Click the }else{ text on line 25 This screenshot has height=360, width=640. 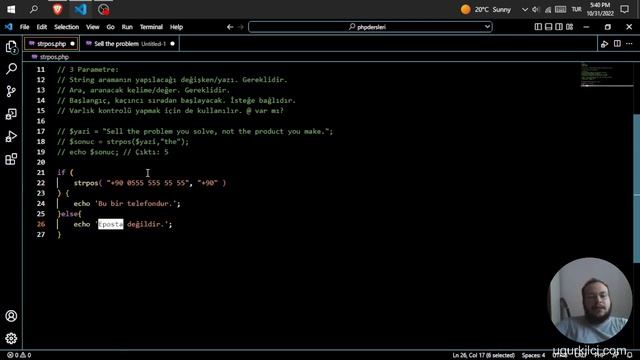coord(69,214)
